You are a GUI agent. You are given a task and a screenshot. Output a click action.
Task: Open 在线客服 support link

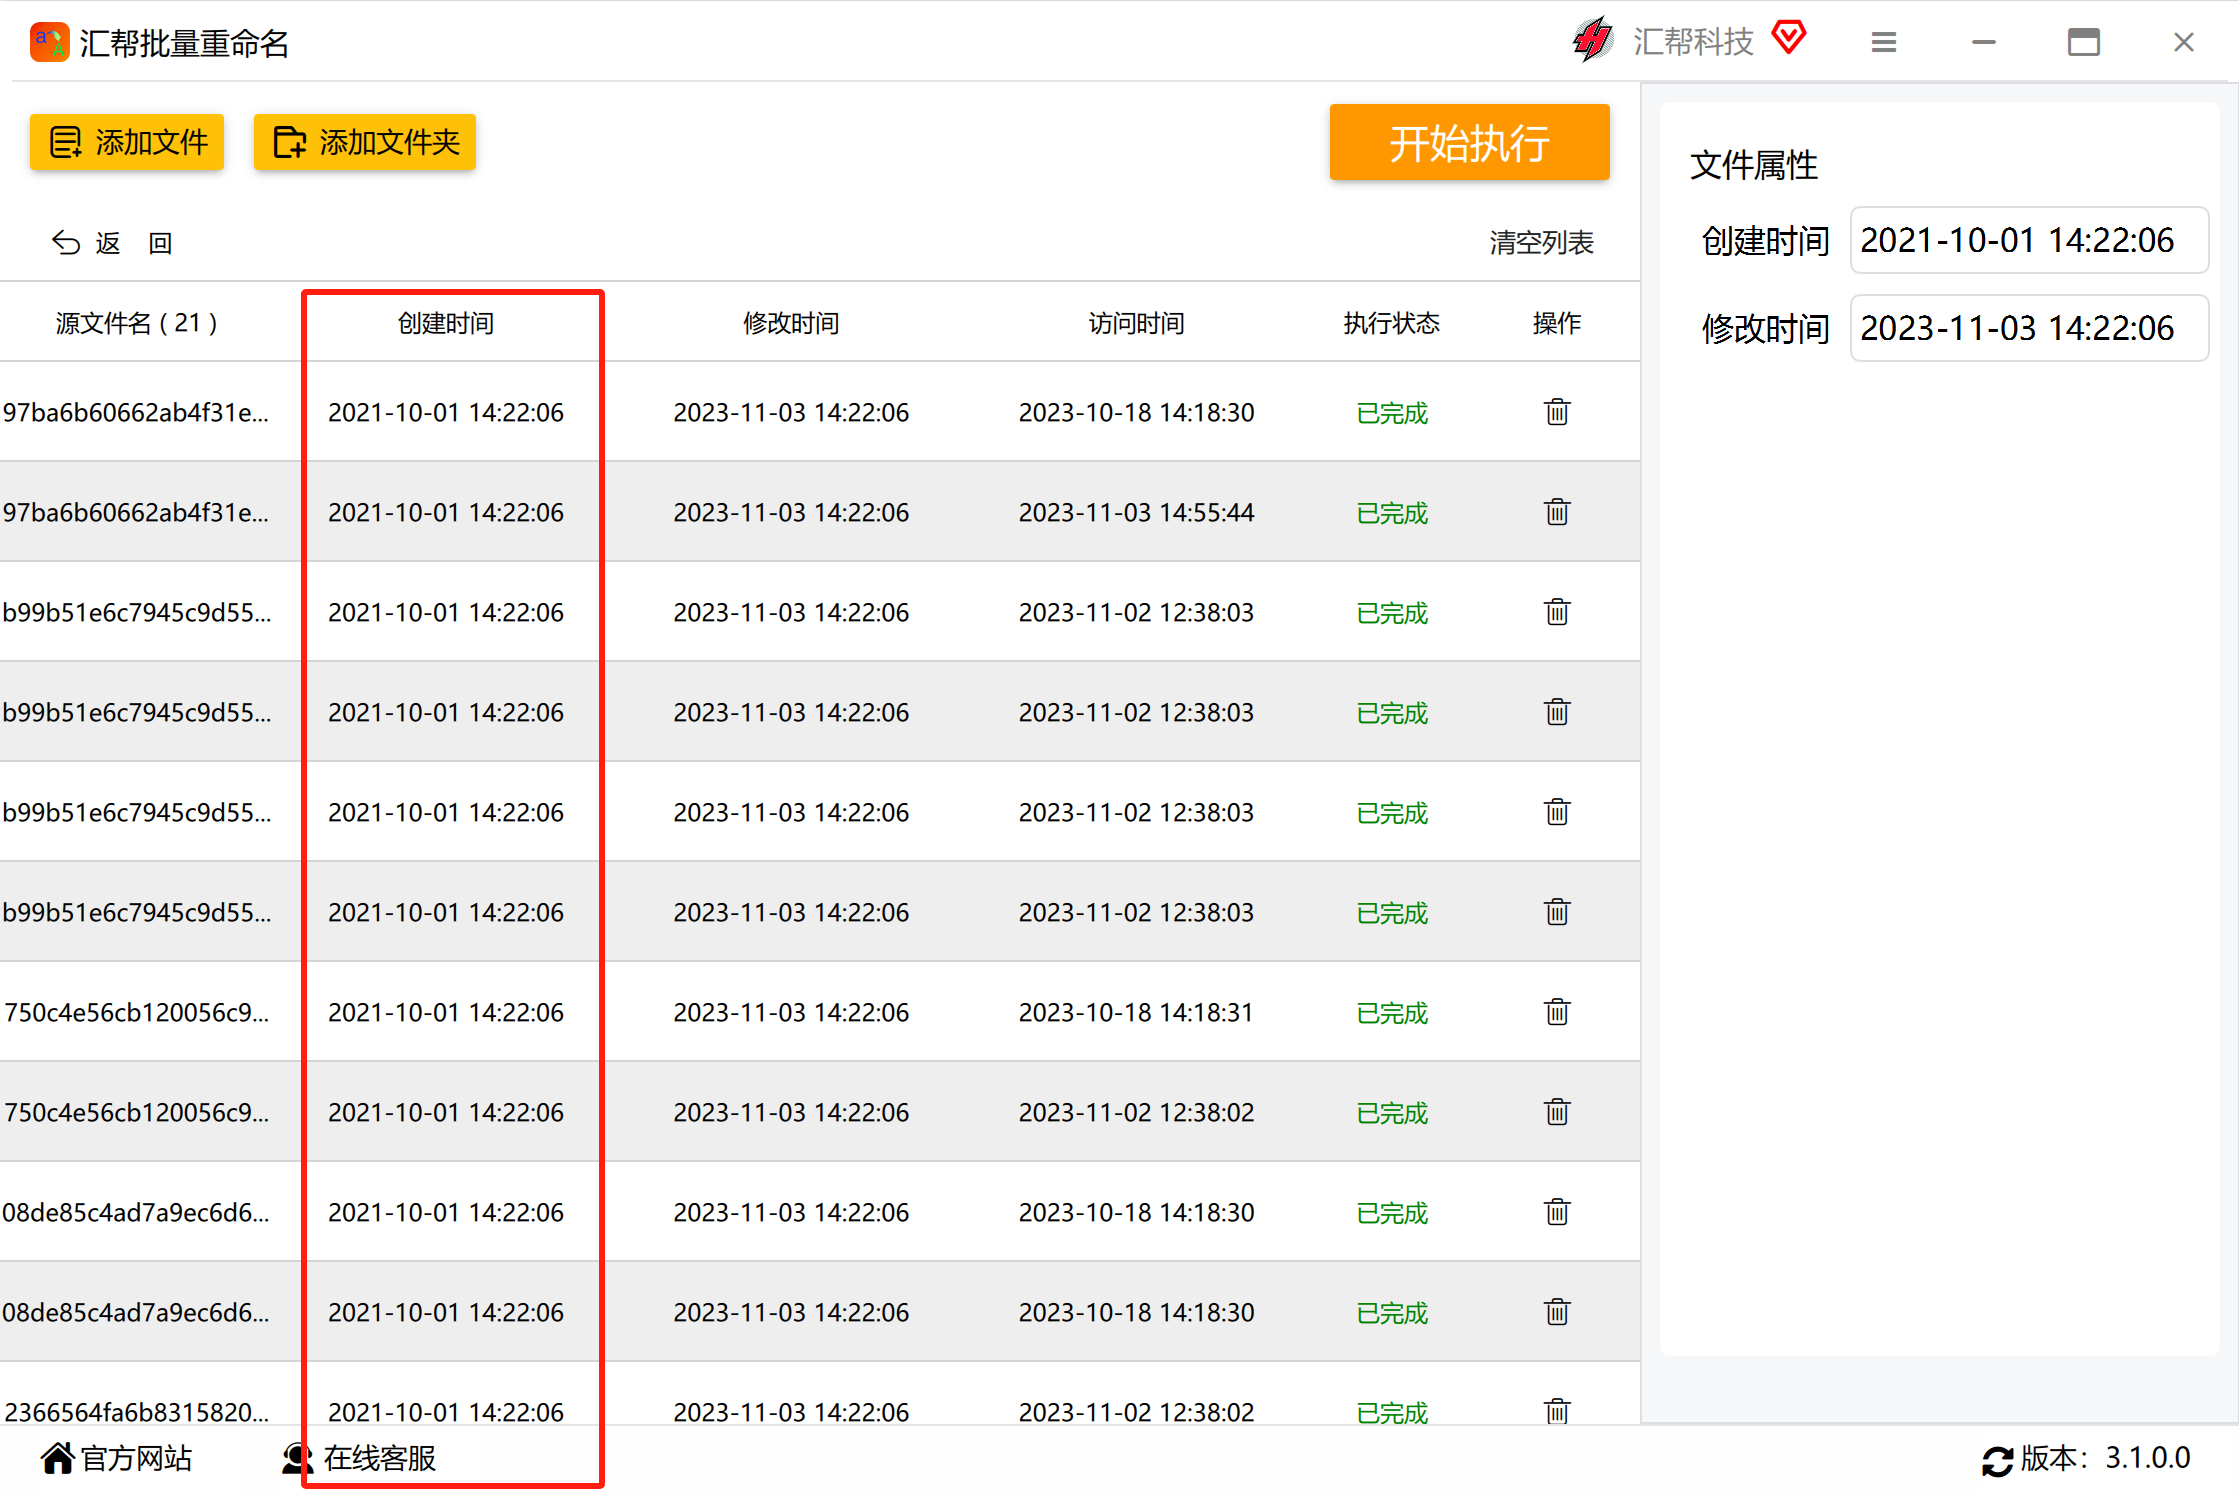click(x=359, y=1458)
